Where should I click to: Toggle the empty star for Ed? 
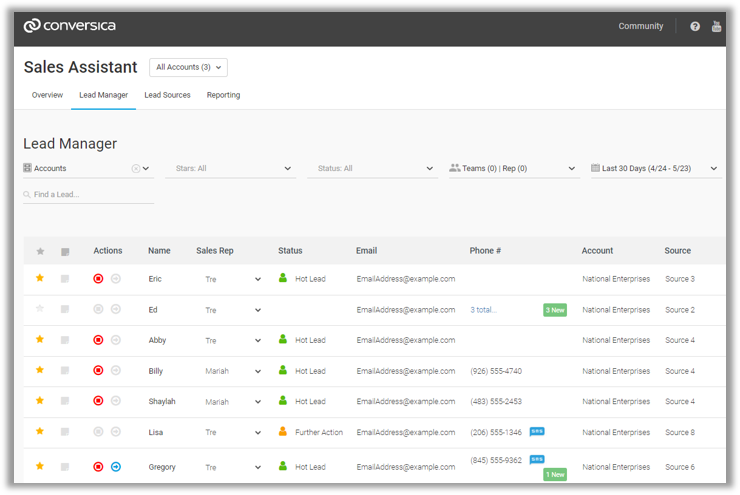coord(40,308)
